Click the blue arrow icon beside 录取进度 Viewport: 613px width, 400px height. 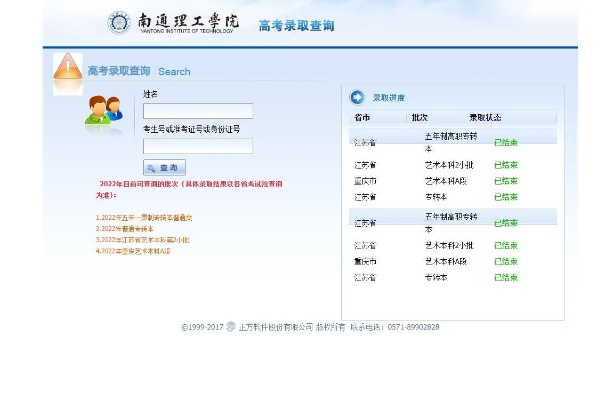pyautogui.click(x=357, y=97)
